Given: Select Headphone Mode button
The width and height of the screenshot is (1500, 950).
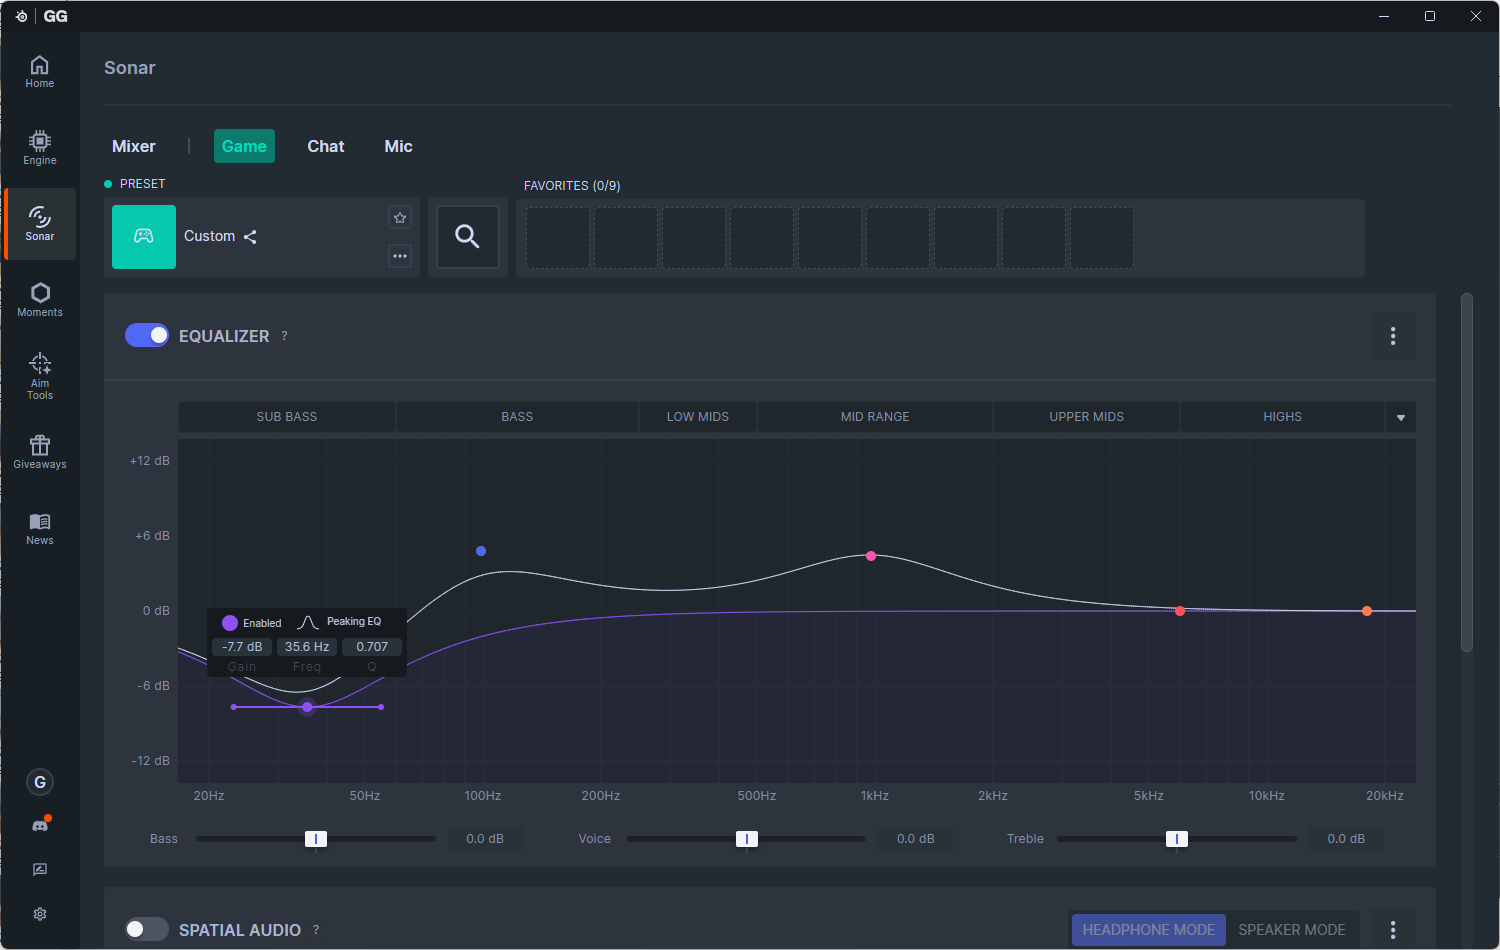Looking at the screenshot, I should click(x=1149, y=930).
